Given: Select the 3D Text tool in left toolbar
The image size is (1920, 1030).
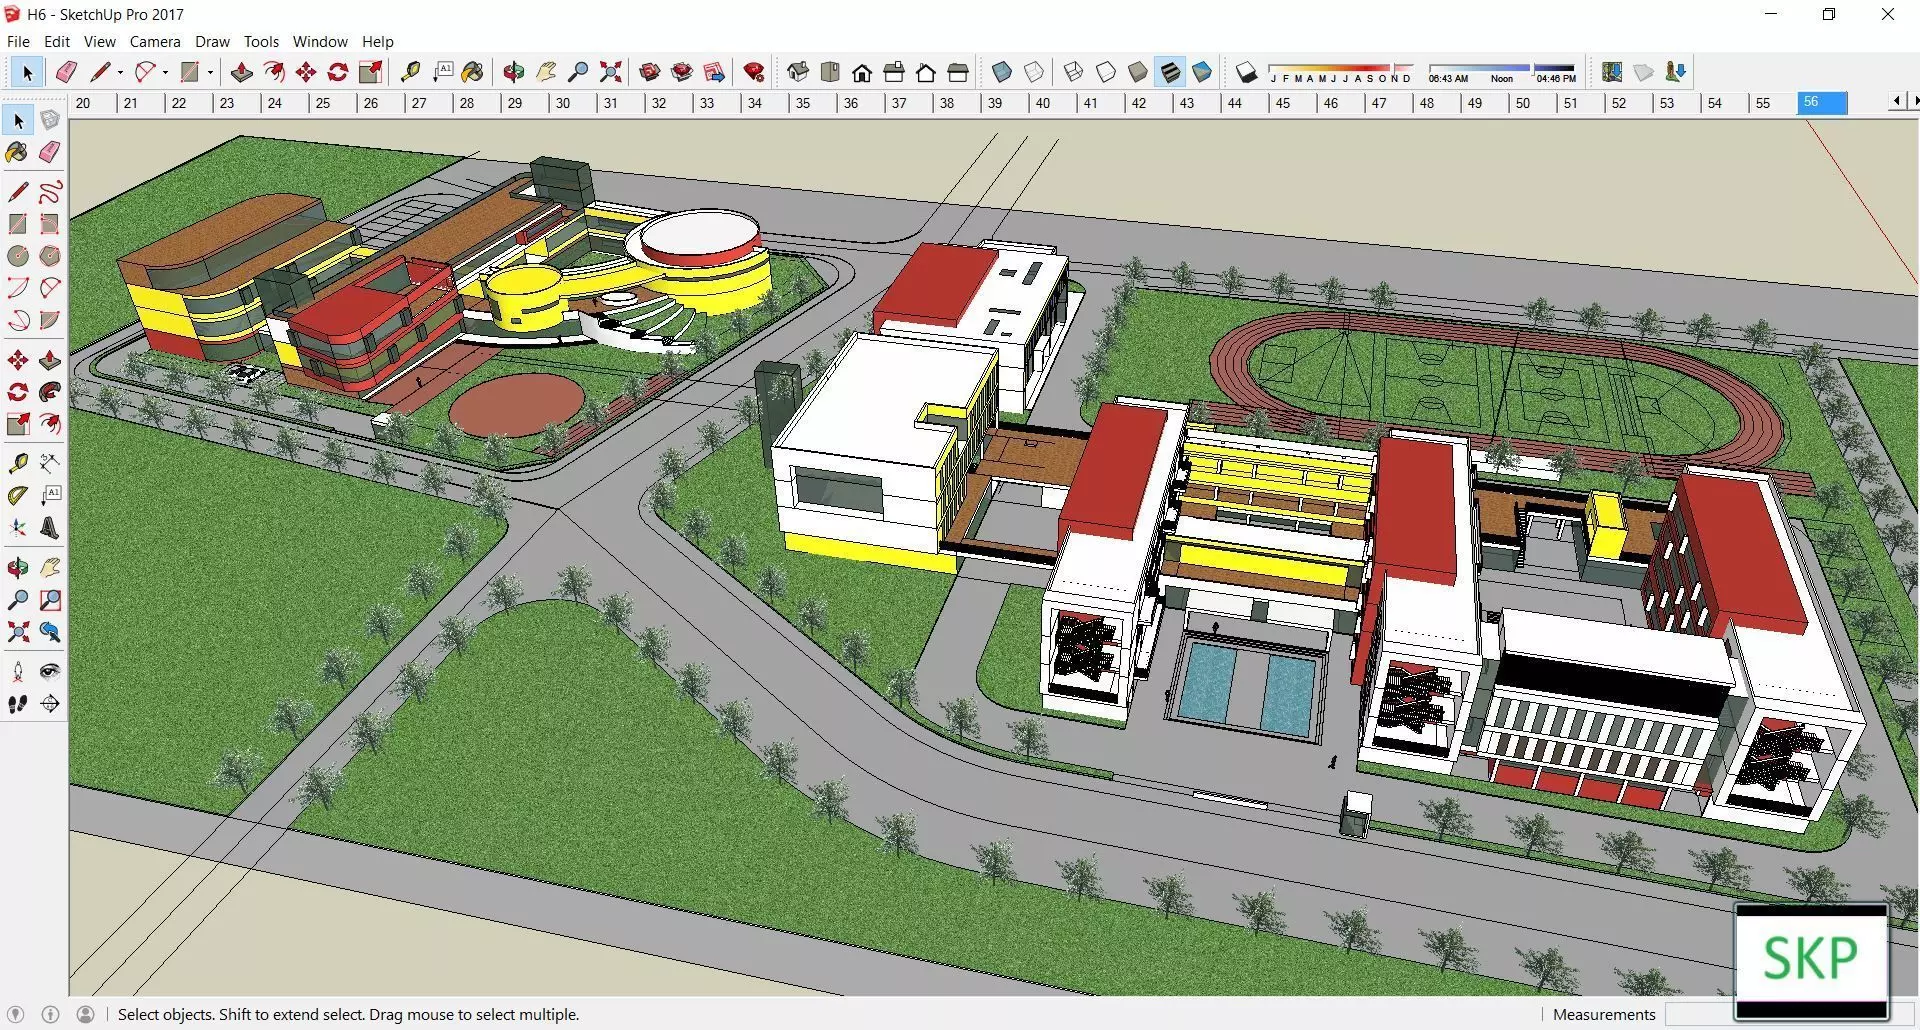Looking at the screenshot, I should (50, 528).
